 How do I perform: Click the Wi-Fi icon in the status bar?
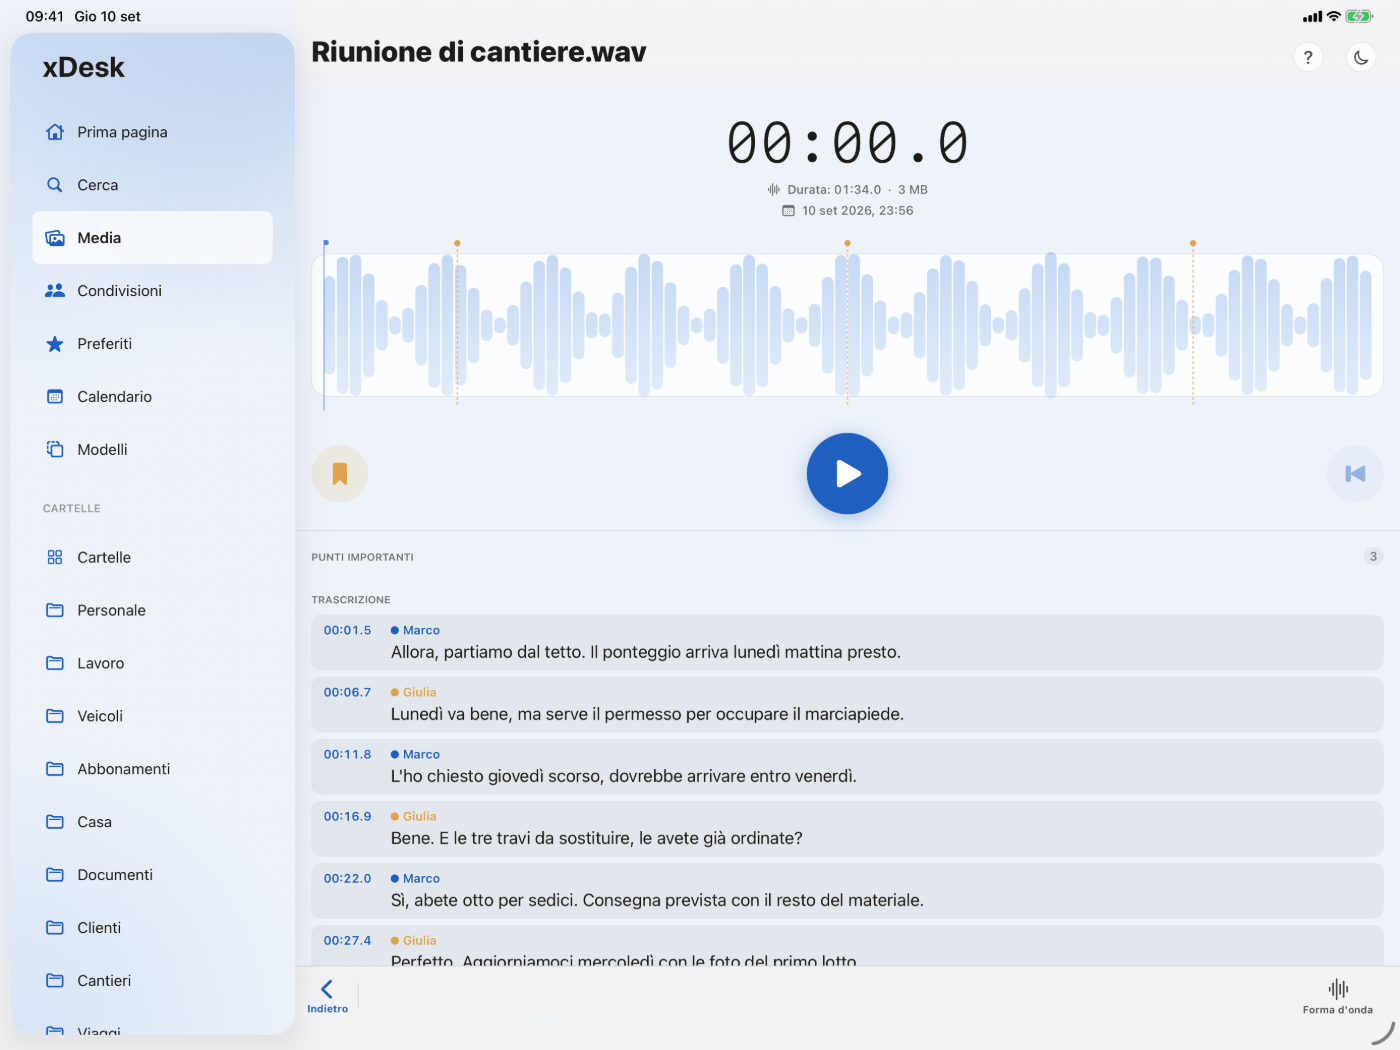click(x=1333, y=16)
